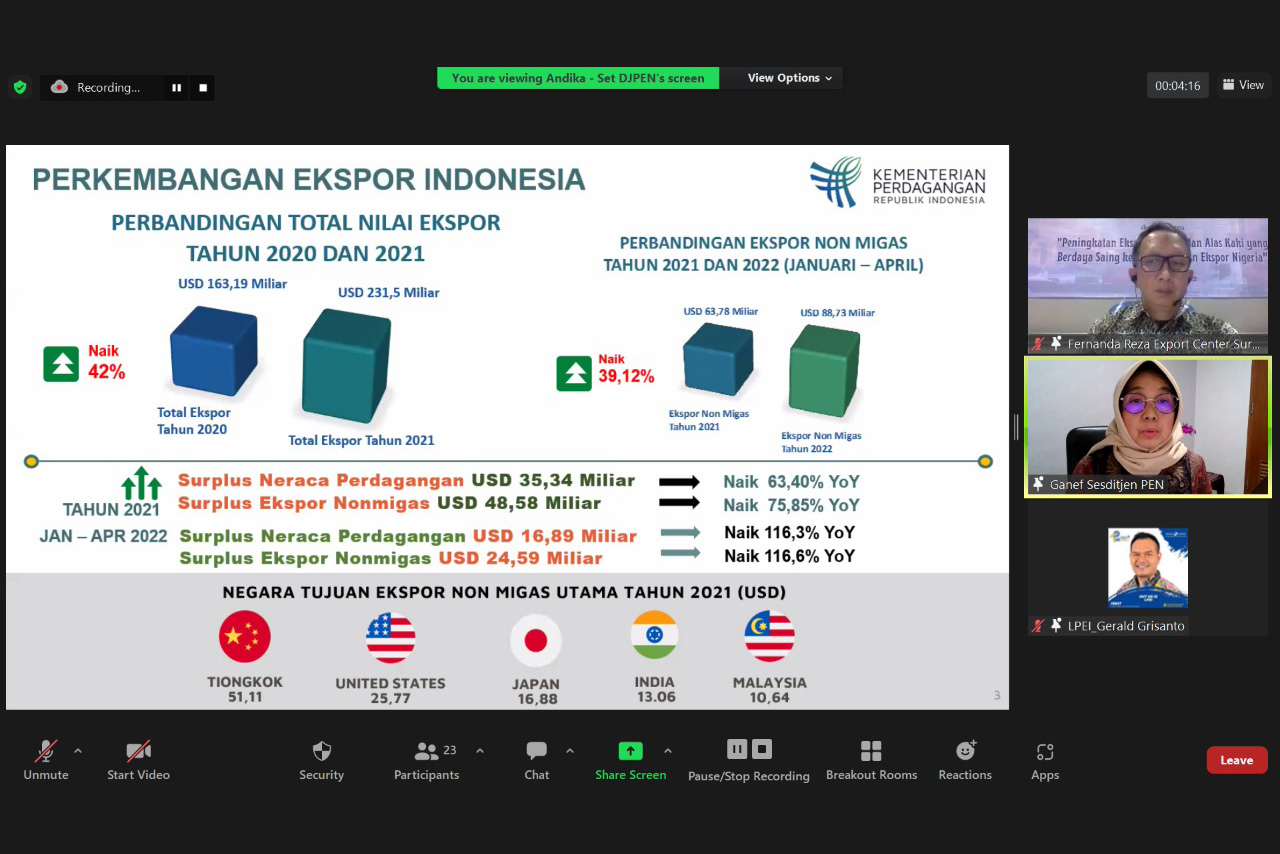Open the Security shield icon
This screenshot has width=1280, height=854.
[321, 752]
